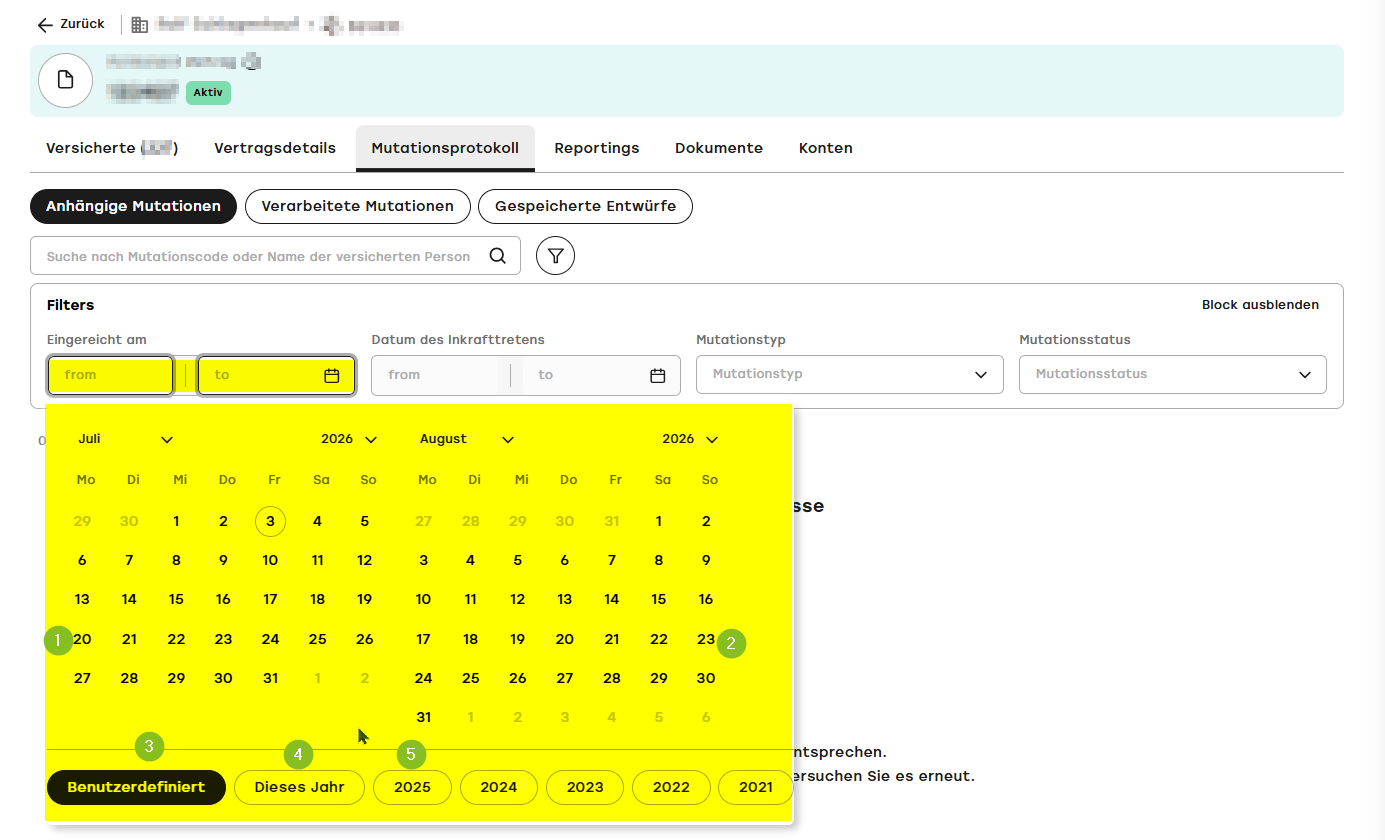Viewport: 1385px width, 840px height.
Task: Select the Verarbeitete Mutationen pill
Action: coord(357,206)
